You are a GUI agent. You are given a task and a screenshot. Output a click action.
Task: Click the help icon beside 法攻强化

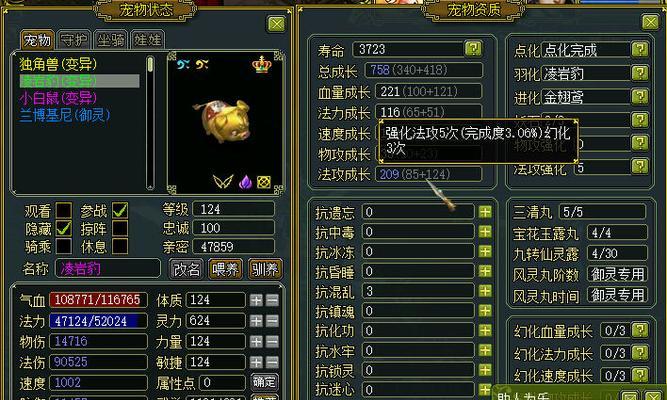(x=640, y=166)
